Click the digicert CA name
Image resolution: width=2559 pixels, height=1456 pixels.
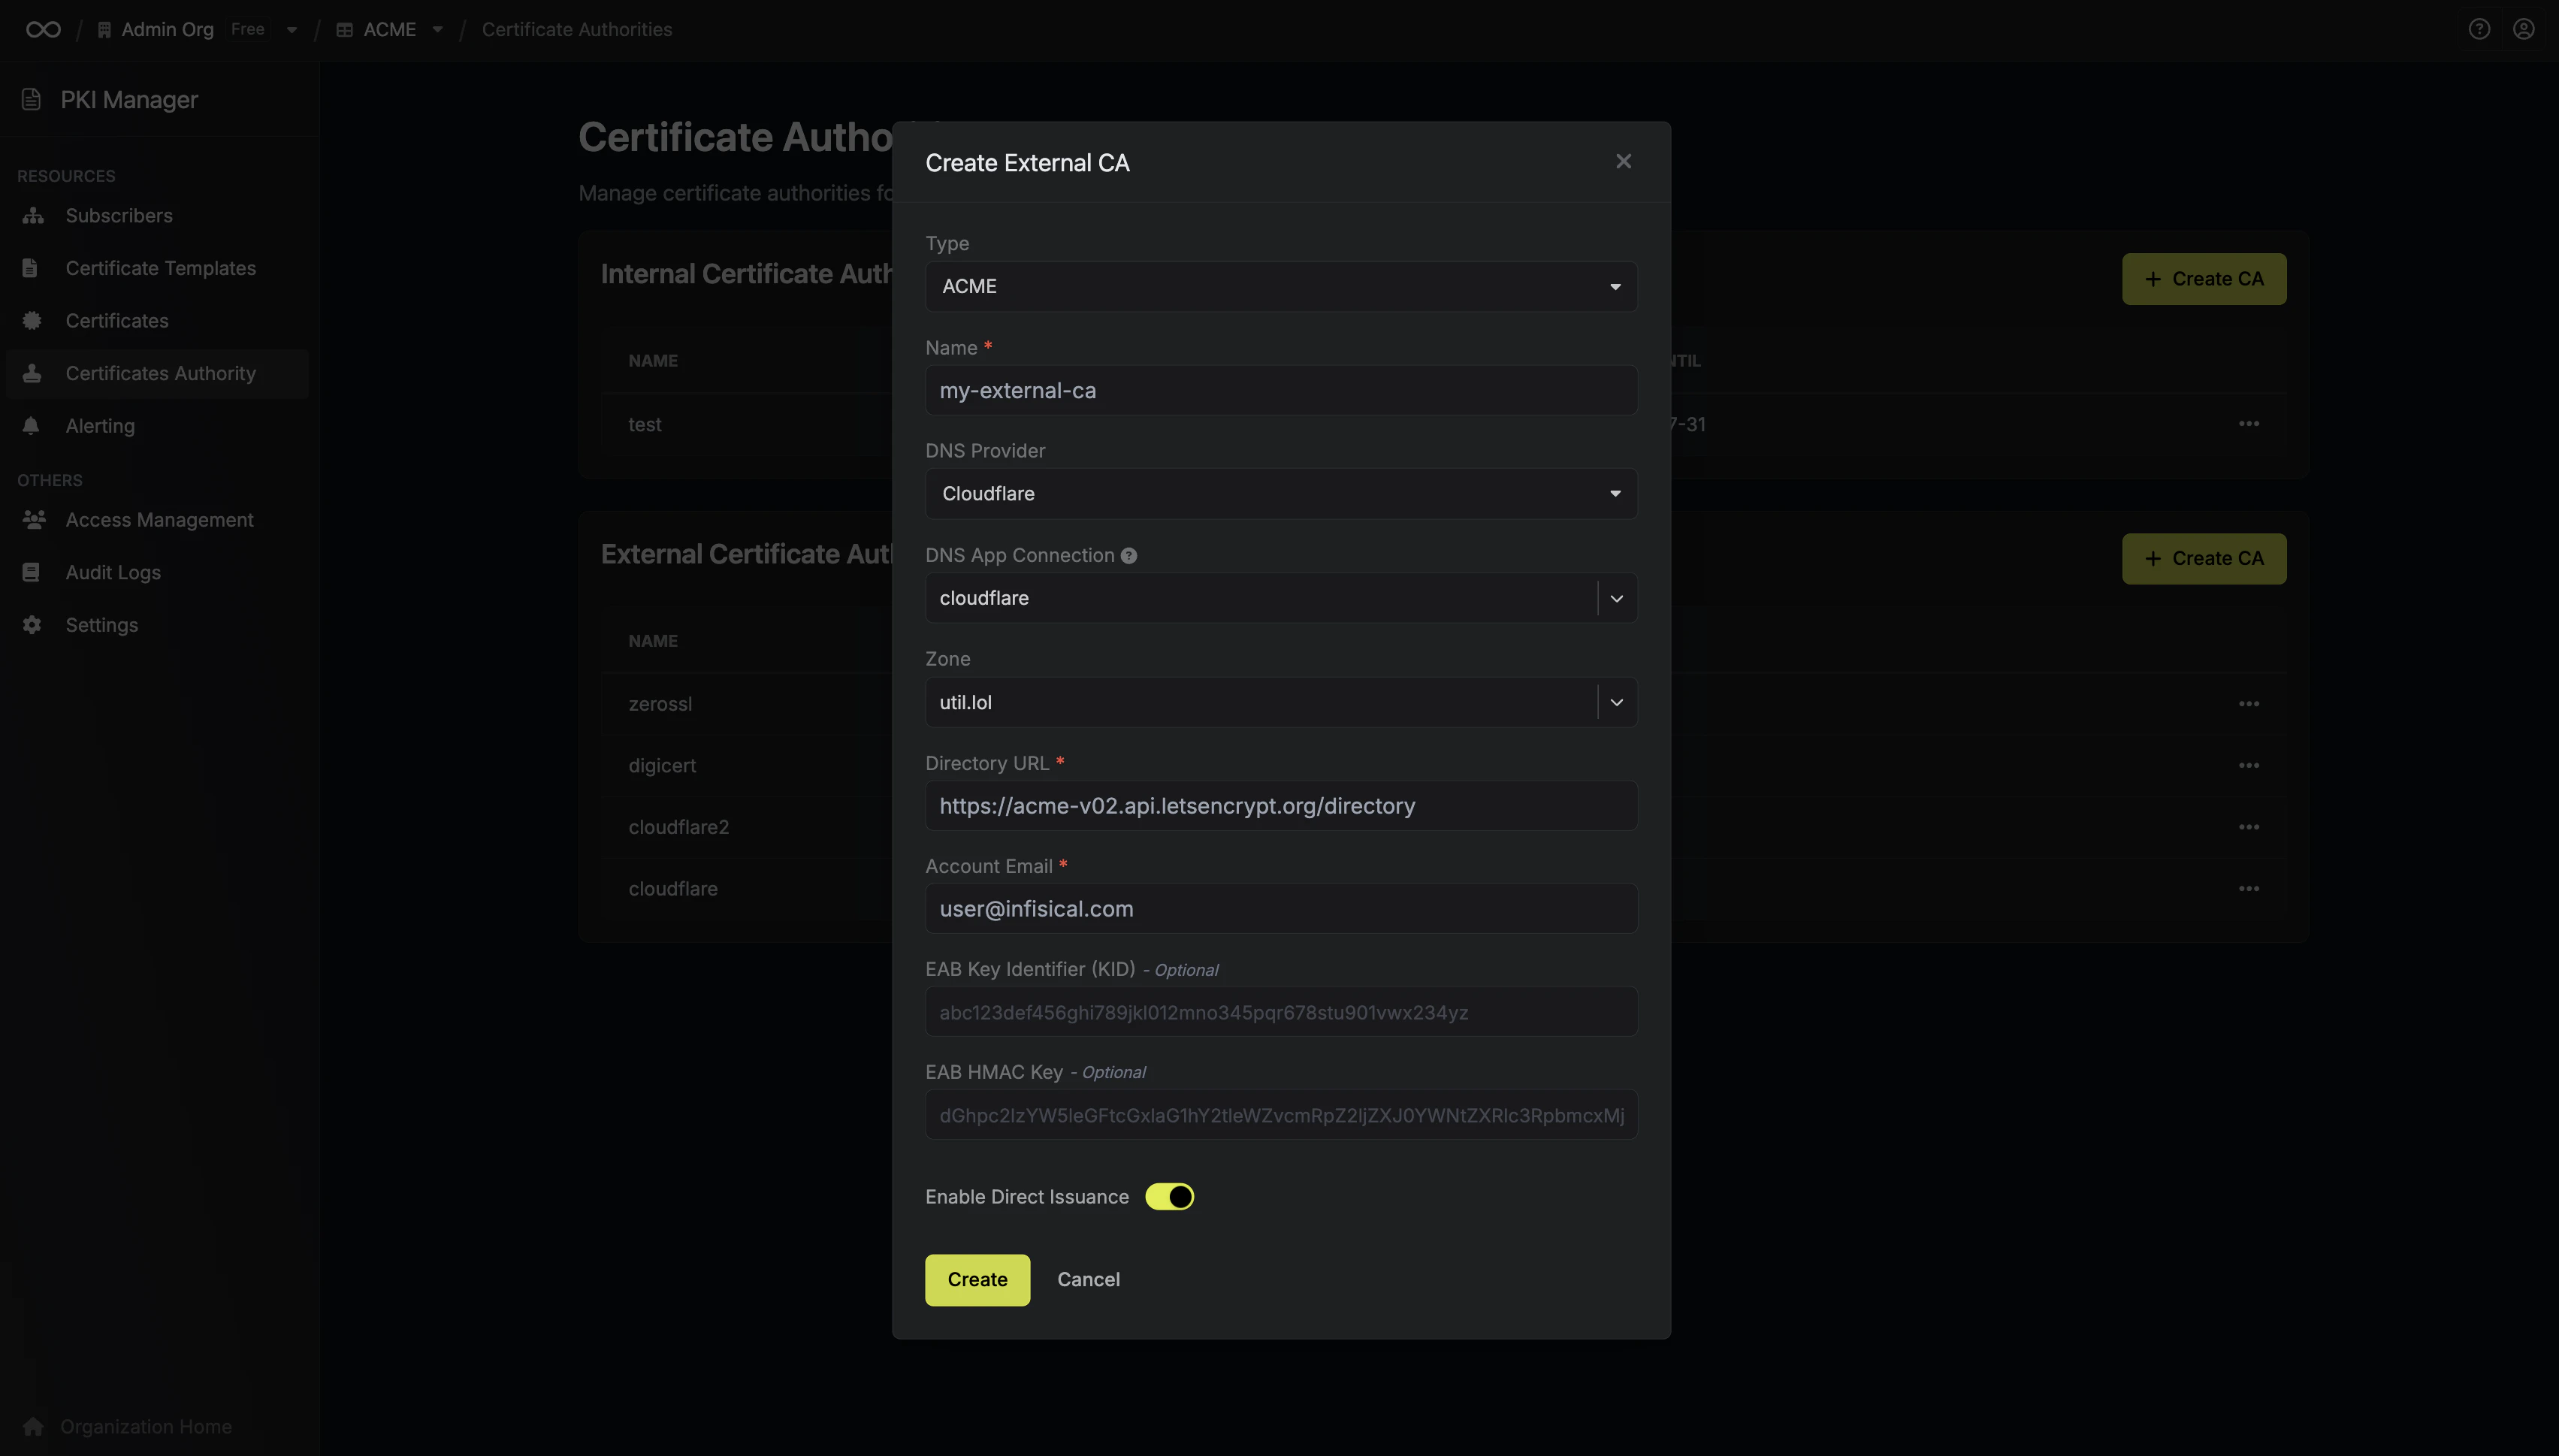(x=662, y=765)
